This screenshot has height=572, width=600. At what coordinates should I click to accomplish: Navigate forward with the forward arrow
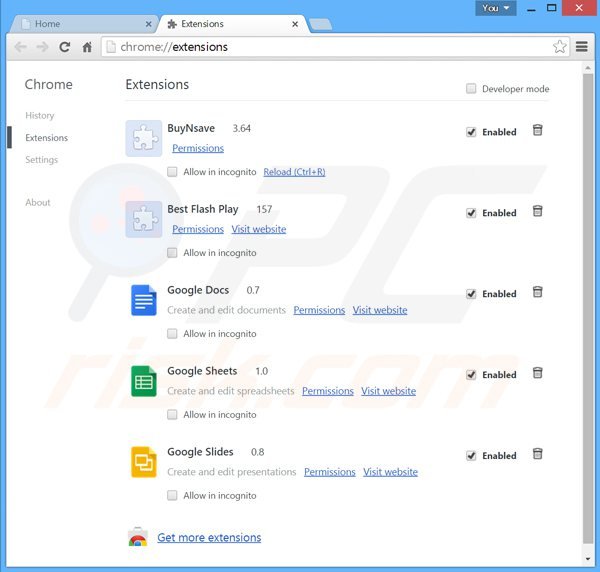click(x=42, y=47)
